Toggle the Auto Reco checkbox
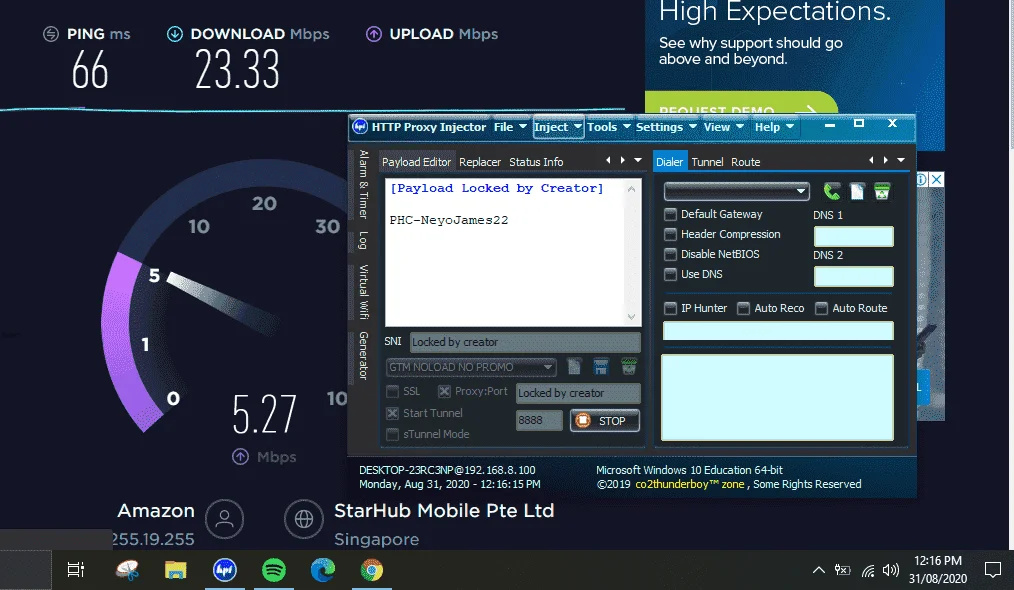Image resolution: width=1014 pixels, height=590 pixels. (744, 309)
